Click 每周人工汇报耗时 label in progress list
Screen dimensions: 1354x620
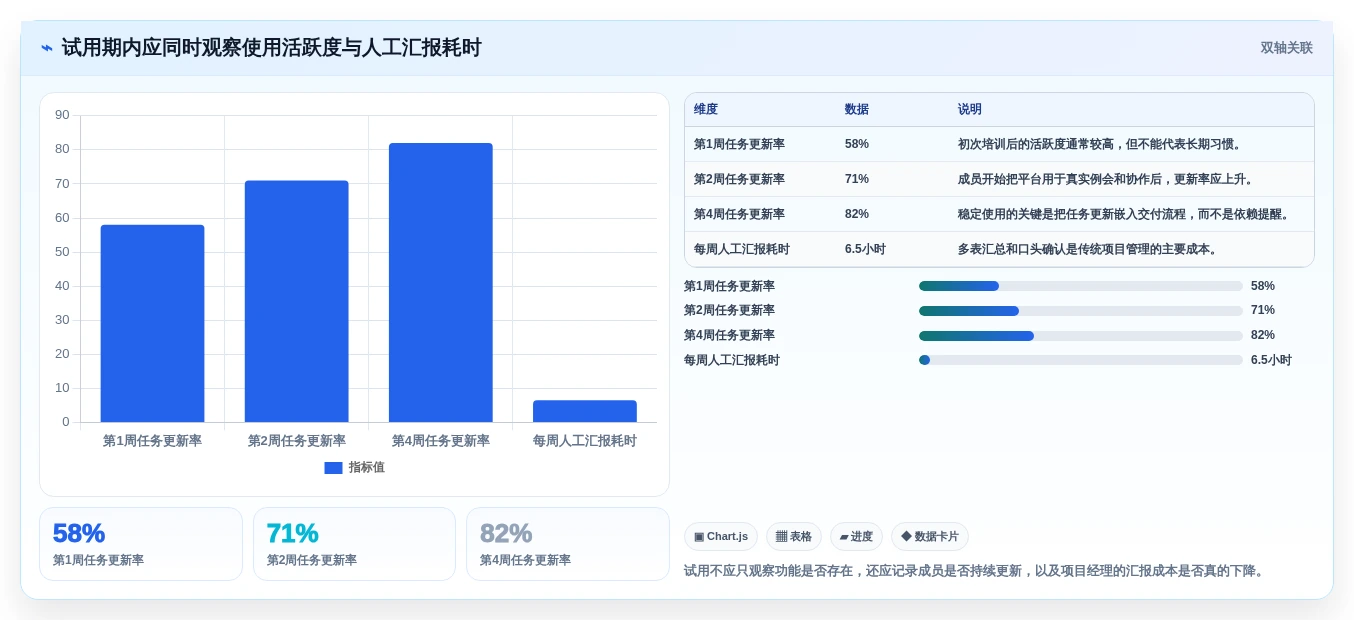click(732, 360)
